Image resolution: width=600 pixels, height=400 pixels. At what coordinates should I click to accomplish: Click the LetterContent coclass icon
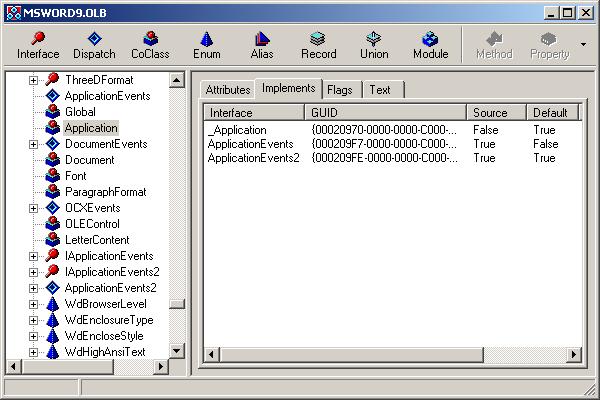pyautogui.click(x=52, y=240)
